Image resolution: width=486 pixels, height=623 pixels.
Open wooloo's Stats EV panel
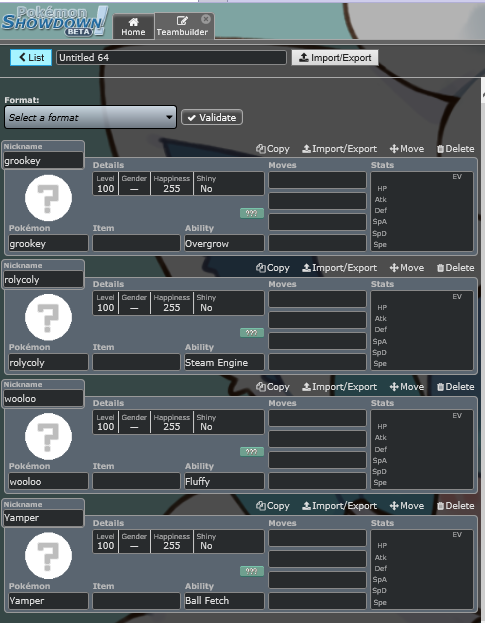422,449
